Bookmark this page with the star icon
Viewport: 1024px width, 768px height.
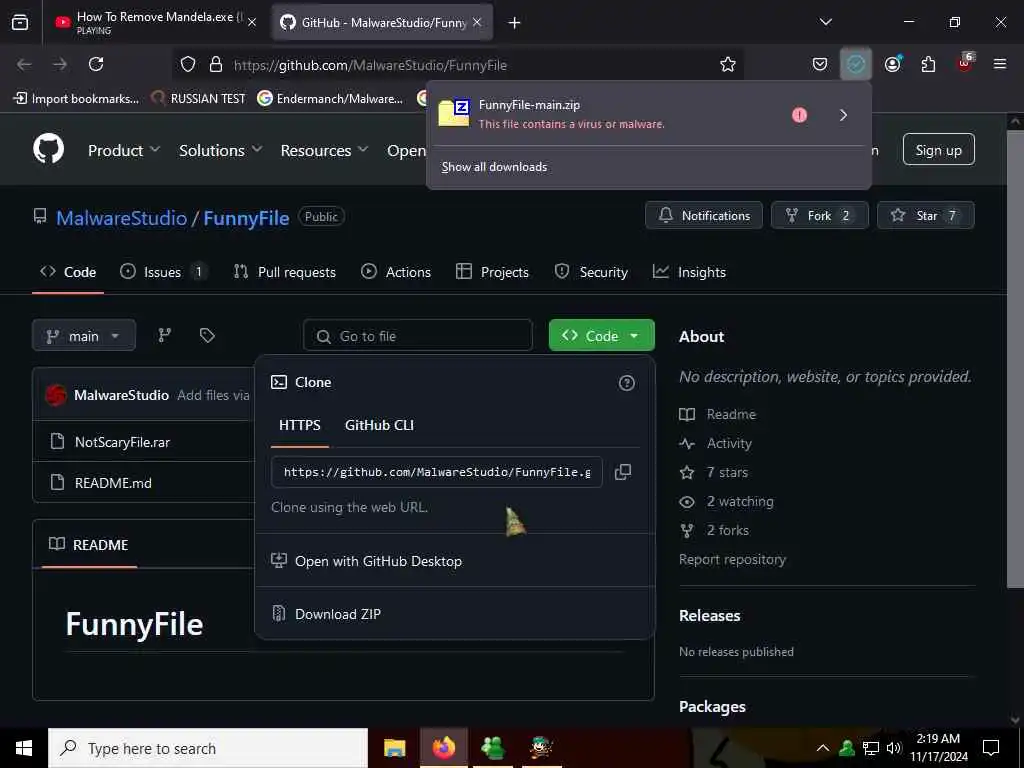728,64
